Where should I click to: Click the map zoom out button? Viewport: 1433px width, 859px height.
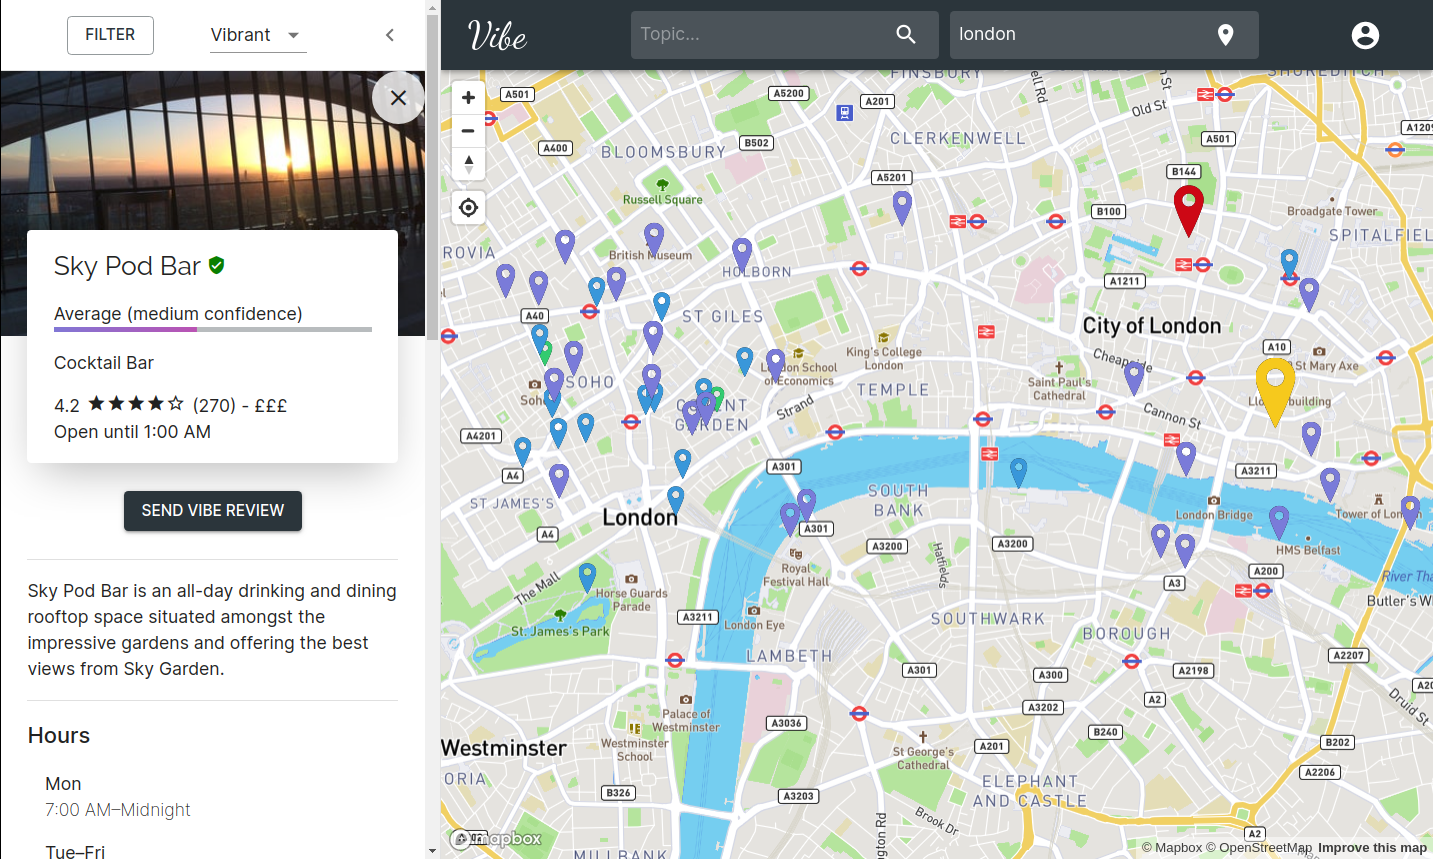[x=468, y=130]
